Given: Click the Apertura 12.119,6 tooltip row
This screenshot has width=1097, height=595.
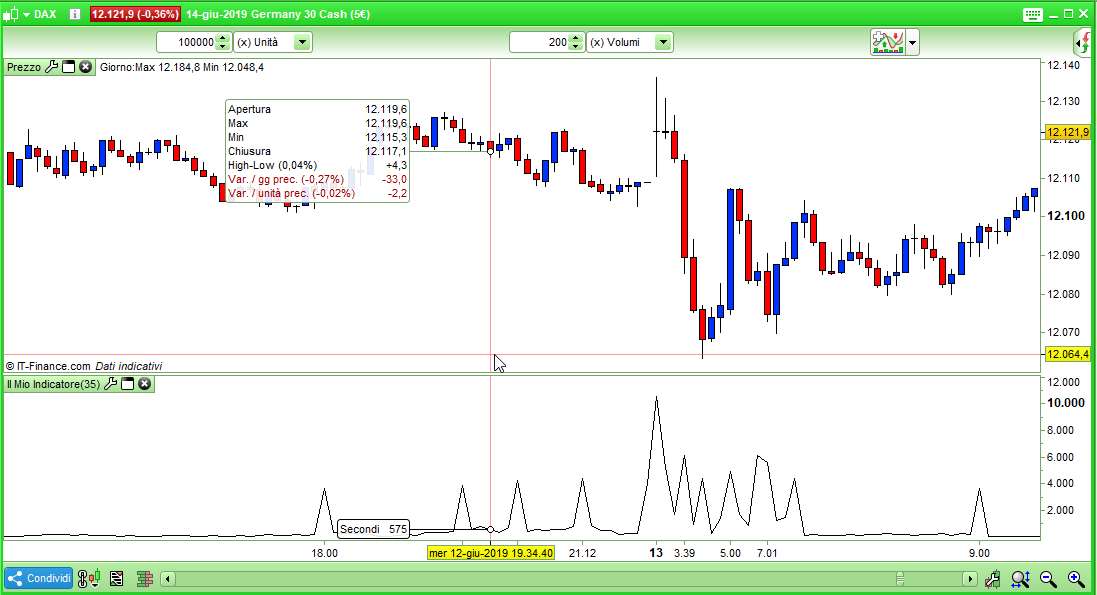Looking at the screenshot, I should click(x=317, y=109).
